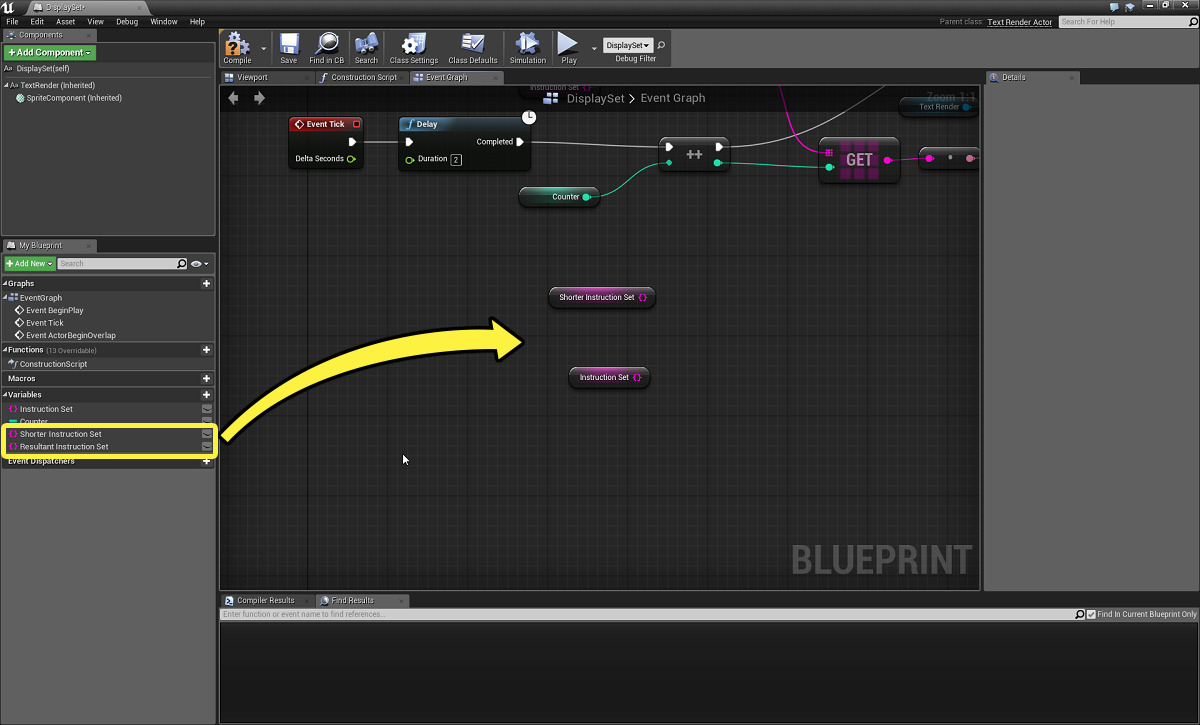Click Find in CB icon
This screenshot has height=725, width=1200.
(x=326, y=46)
